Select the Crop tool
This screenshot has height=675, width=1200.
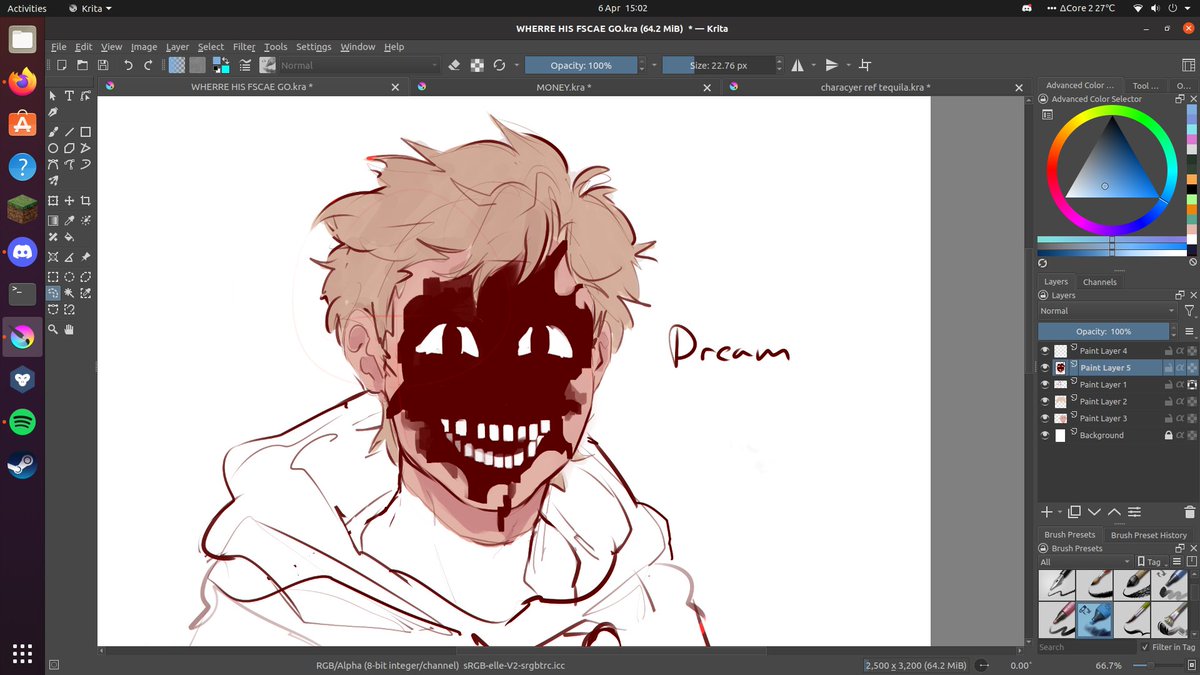pos(86,200)
